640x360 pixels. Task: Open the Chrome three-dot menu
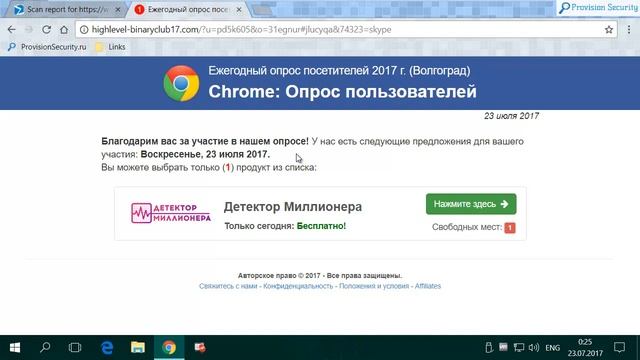[629, 29]
